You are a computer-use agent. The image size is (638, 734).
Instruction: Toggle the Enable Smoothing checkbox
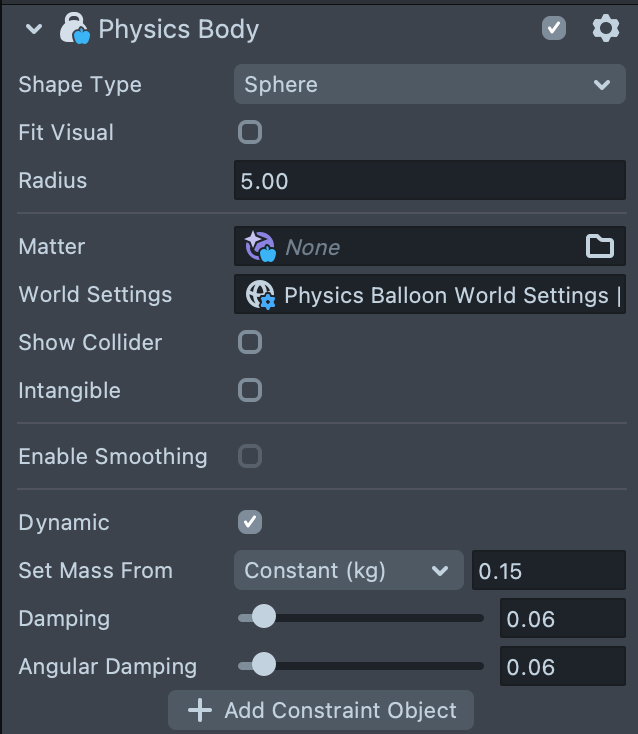[x=250, y=456]
